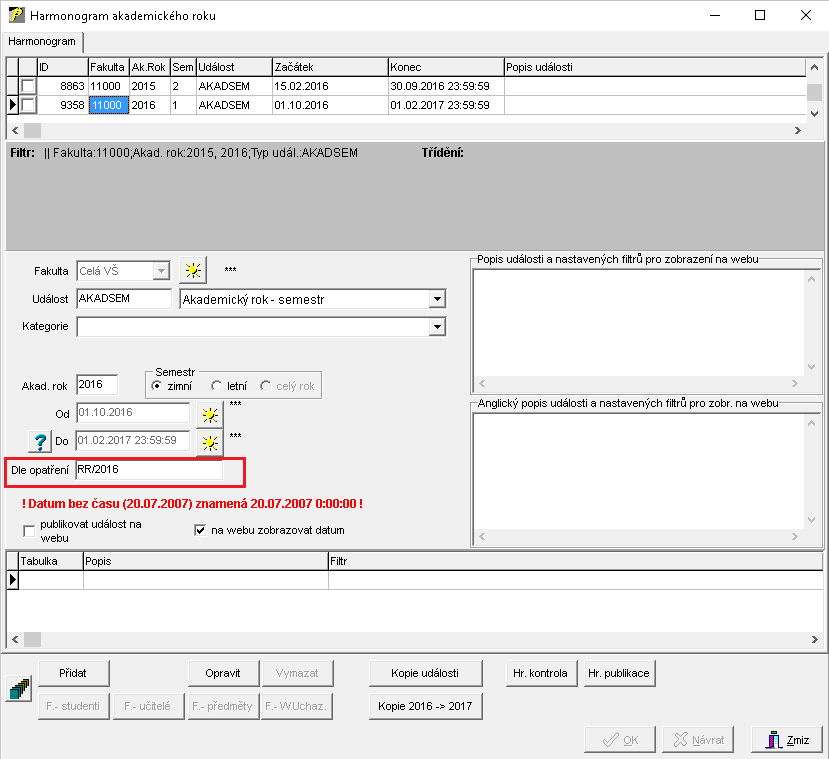Click the stacked books icon at bottom left
Viewport: 829px width, 759px height.
19,688
